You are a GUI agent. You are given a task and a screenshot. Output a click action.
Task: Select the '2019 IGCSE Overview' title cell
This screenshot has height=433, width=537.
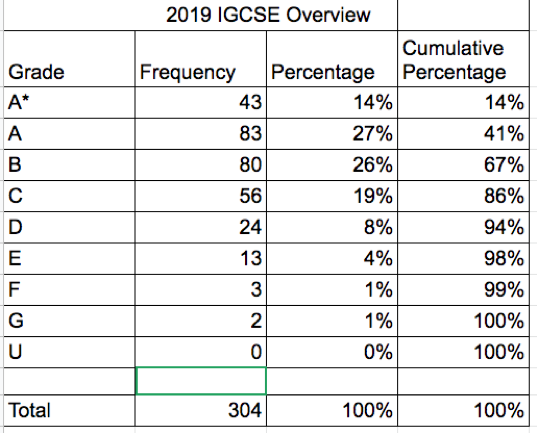pos(200,15)
